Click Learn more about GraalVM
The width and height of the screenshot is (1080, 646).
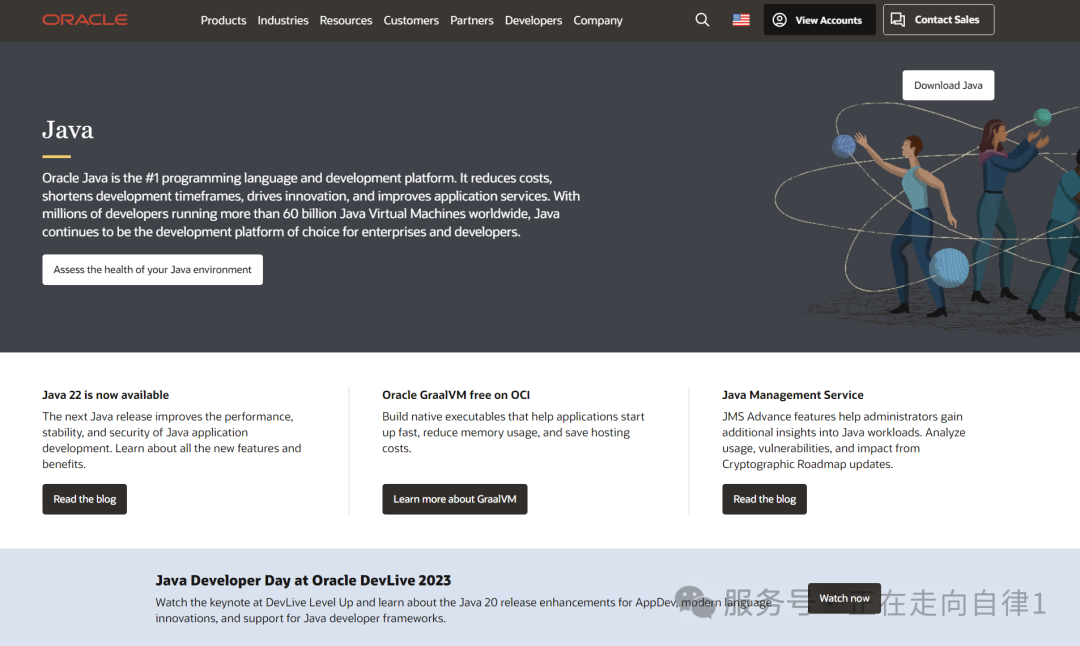click(x=455, y=499)
